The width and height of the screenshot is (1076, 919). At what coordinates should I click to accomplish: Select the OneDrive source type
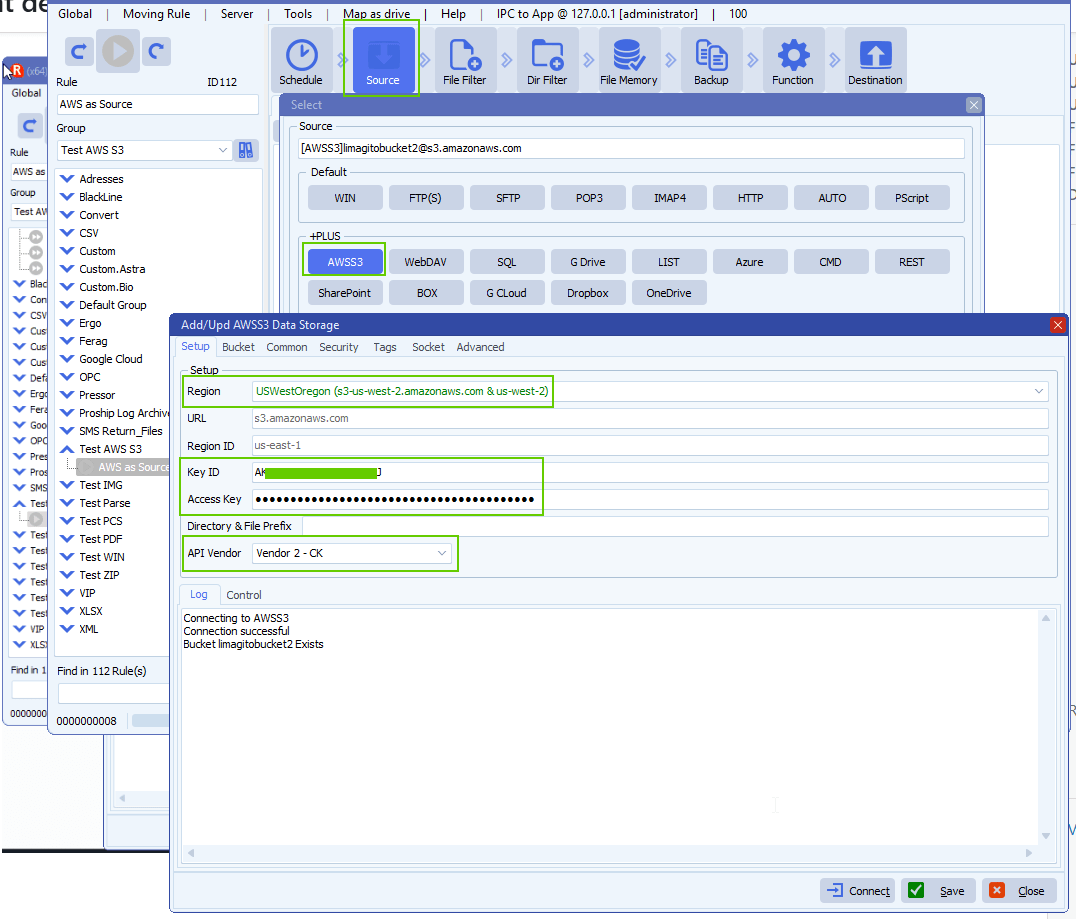(668, 293)
